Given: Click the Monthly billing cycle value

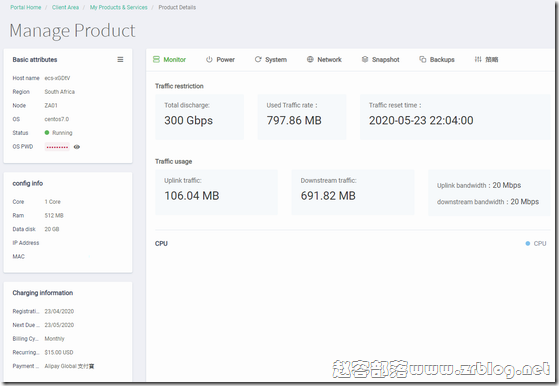Looking at the screenshot, I should (55, 339).
